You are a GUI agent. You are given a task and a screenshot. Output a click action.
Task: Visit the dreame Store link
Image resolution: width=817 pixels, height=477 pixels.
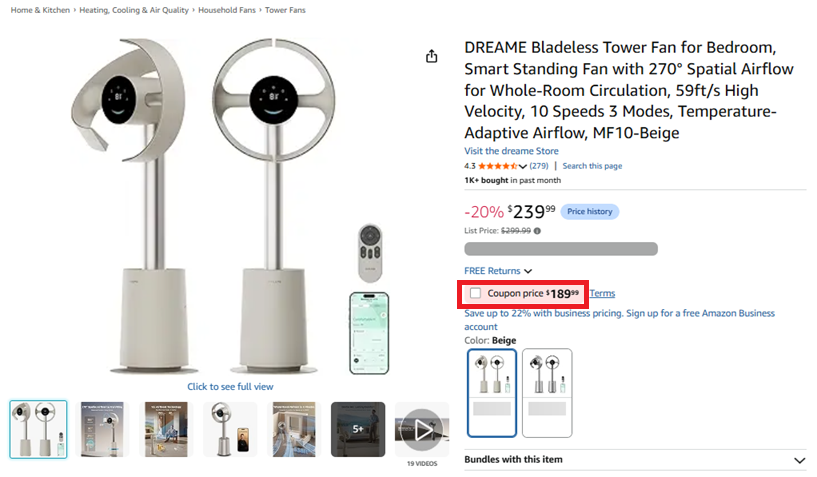pos(511,151)
